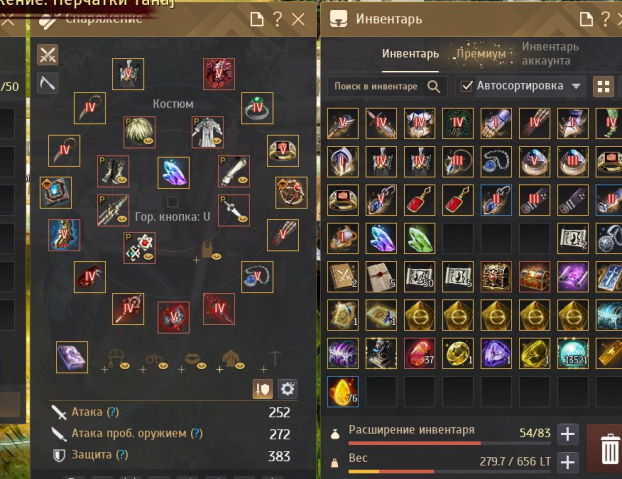The image size is (622, 479).
Task: Click the sword-and-shield stats icon
Action: 263,389
